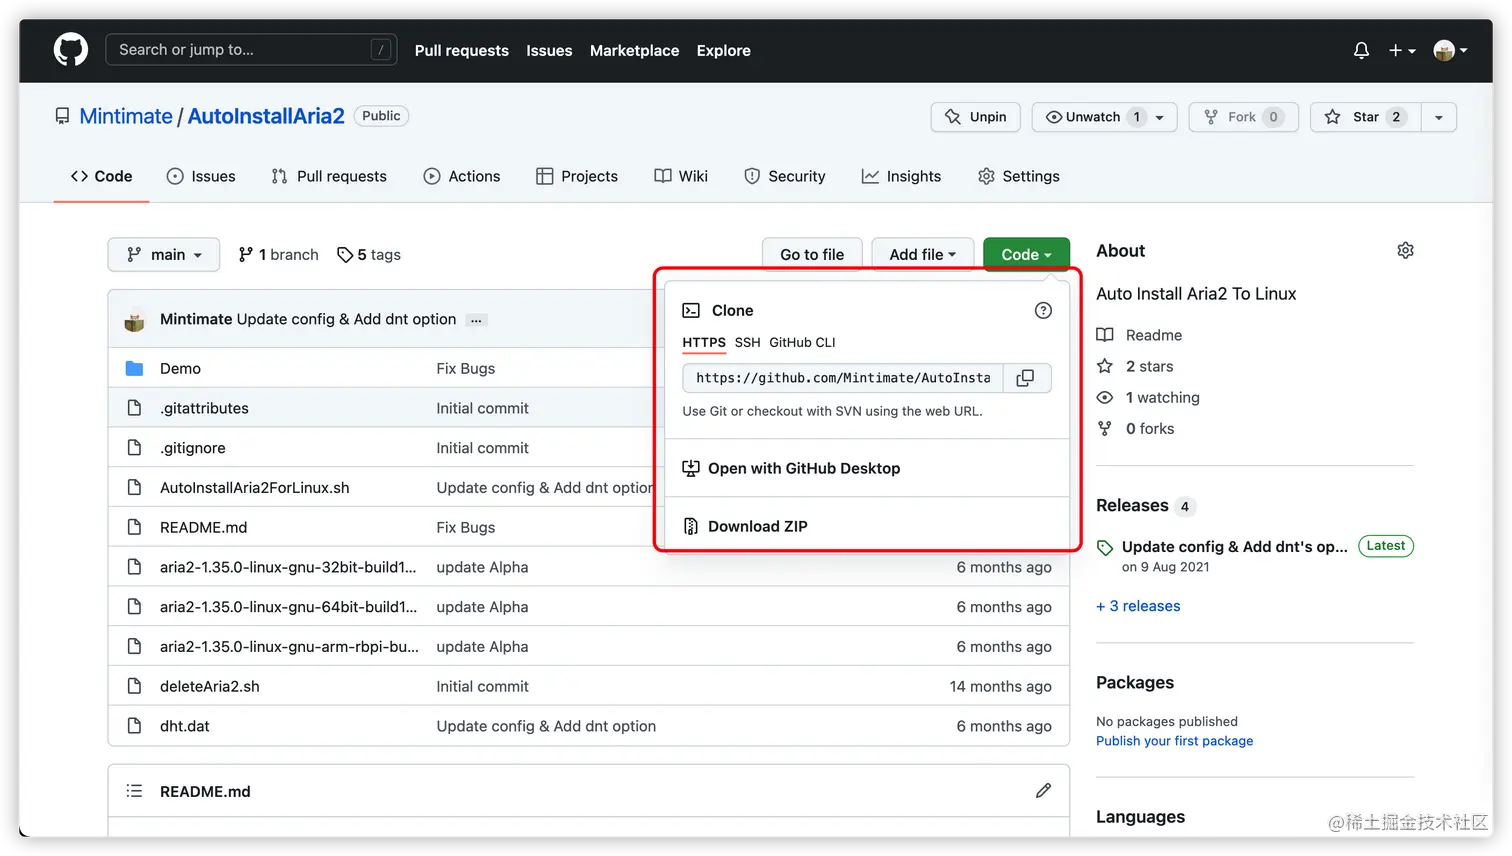Open the About settings gear icon
This screenshot has height=856, width=1512.
coord(1405,250)
